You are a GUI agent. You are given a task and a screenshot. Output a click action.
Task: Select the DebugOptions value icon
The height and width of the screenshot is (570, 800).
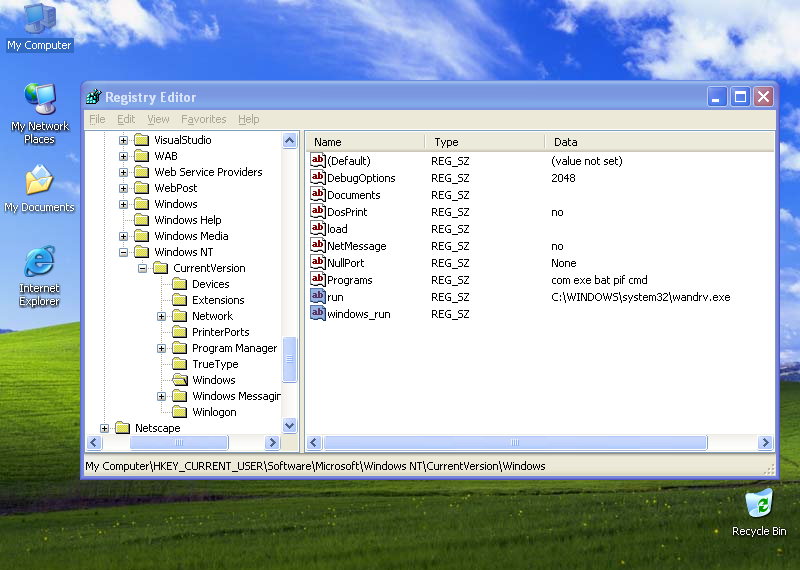point(318,178)
